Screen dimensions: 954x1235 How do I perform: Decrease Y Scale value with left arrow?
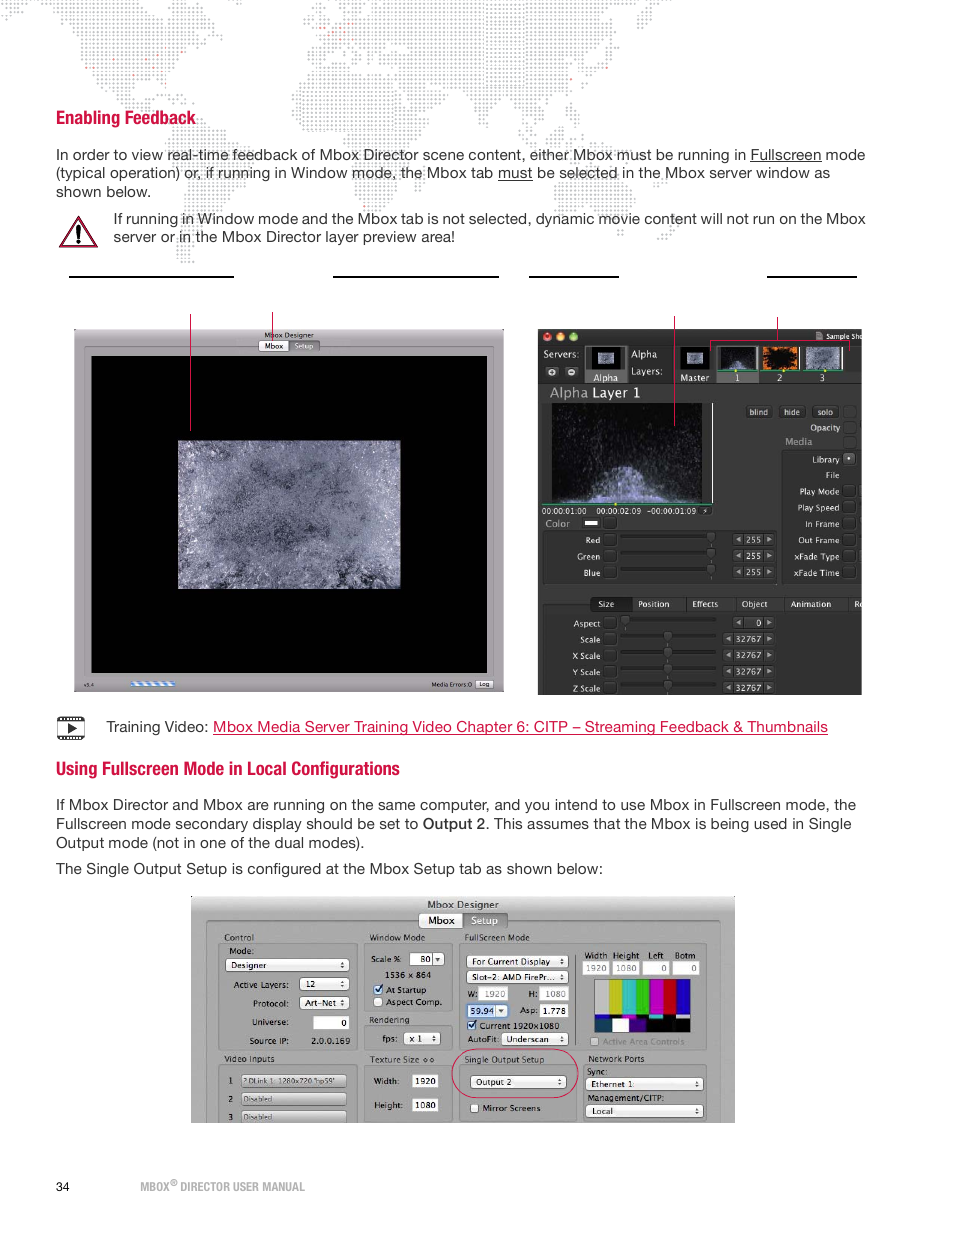[x=728, y=672]
